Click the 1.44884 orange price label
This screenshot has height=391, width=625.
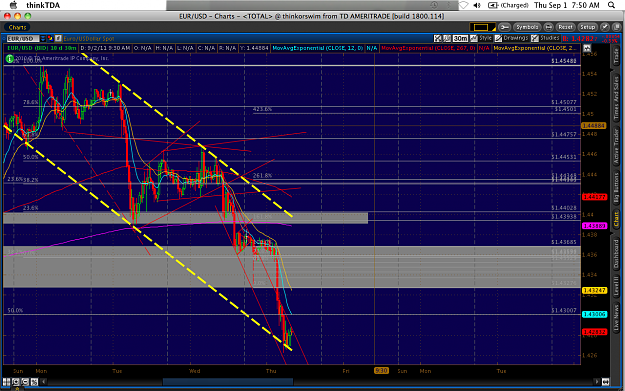pos(594,126)
